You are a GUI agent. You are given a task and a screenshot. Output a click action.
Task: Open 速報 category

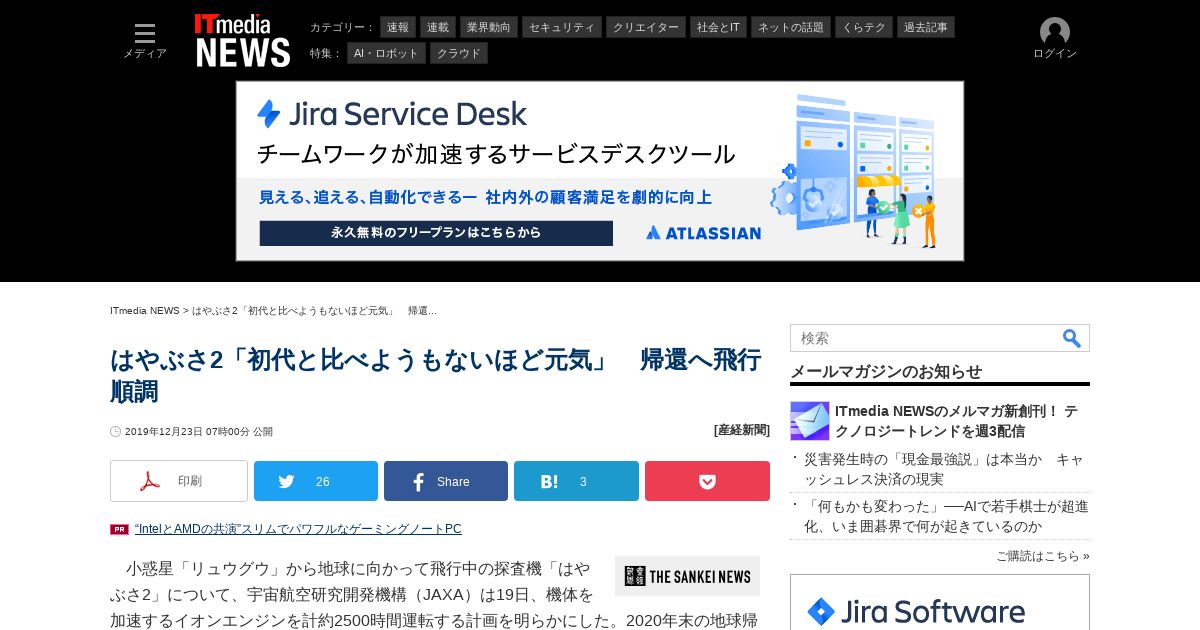[x=398, y=27]
